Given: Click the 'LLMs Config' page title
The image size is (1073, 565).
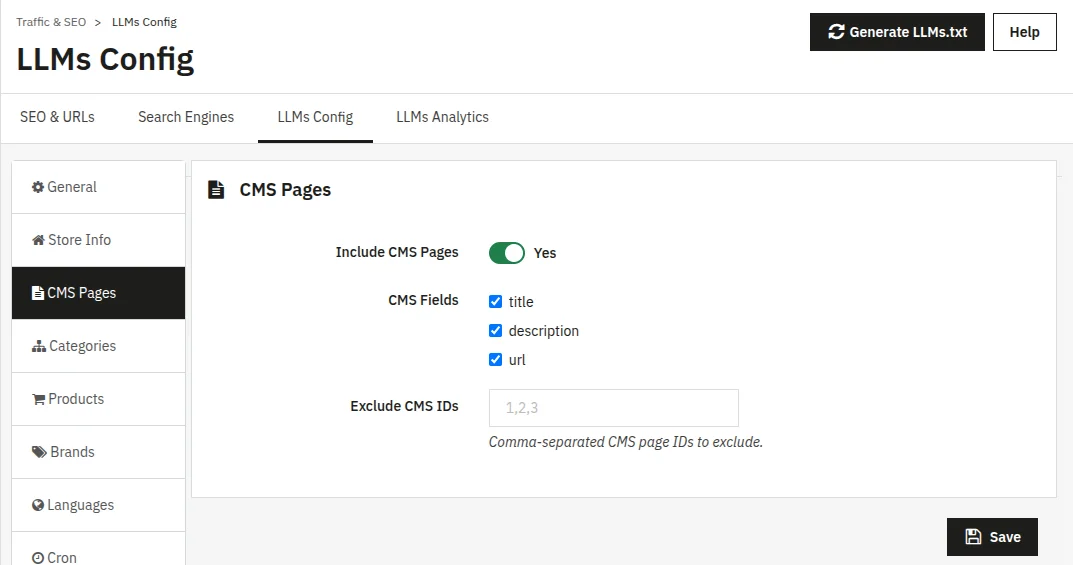Looking at the screenshot, I should click(x=105, y=60).
